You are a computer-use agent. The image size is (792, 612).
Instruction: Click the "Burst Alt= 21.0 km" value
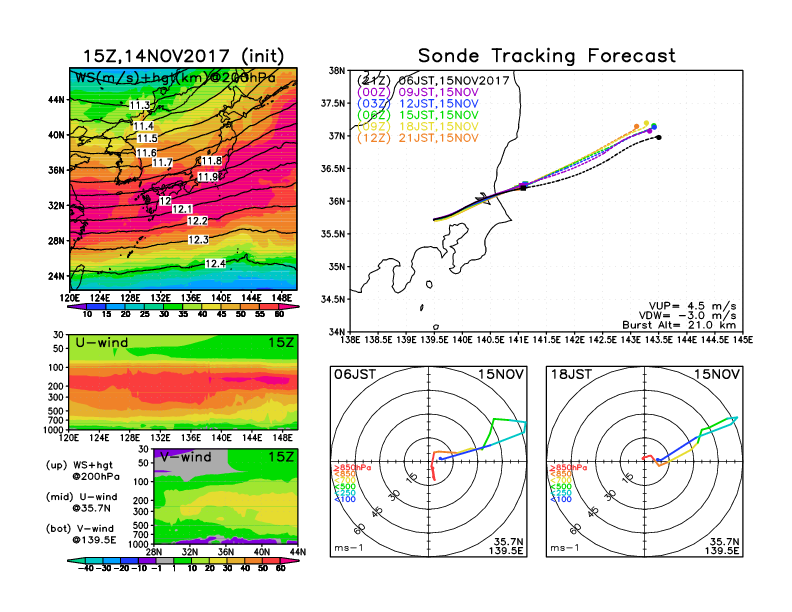pyautogui.click(x=679, y=325)
